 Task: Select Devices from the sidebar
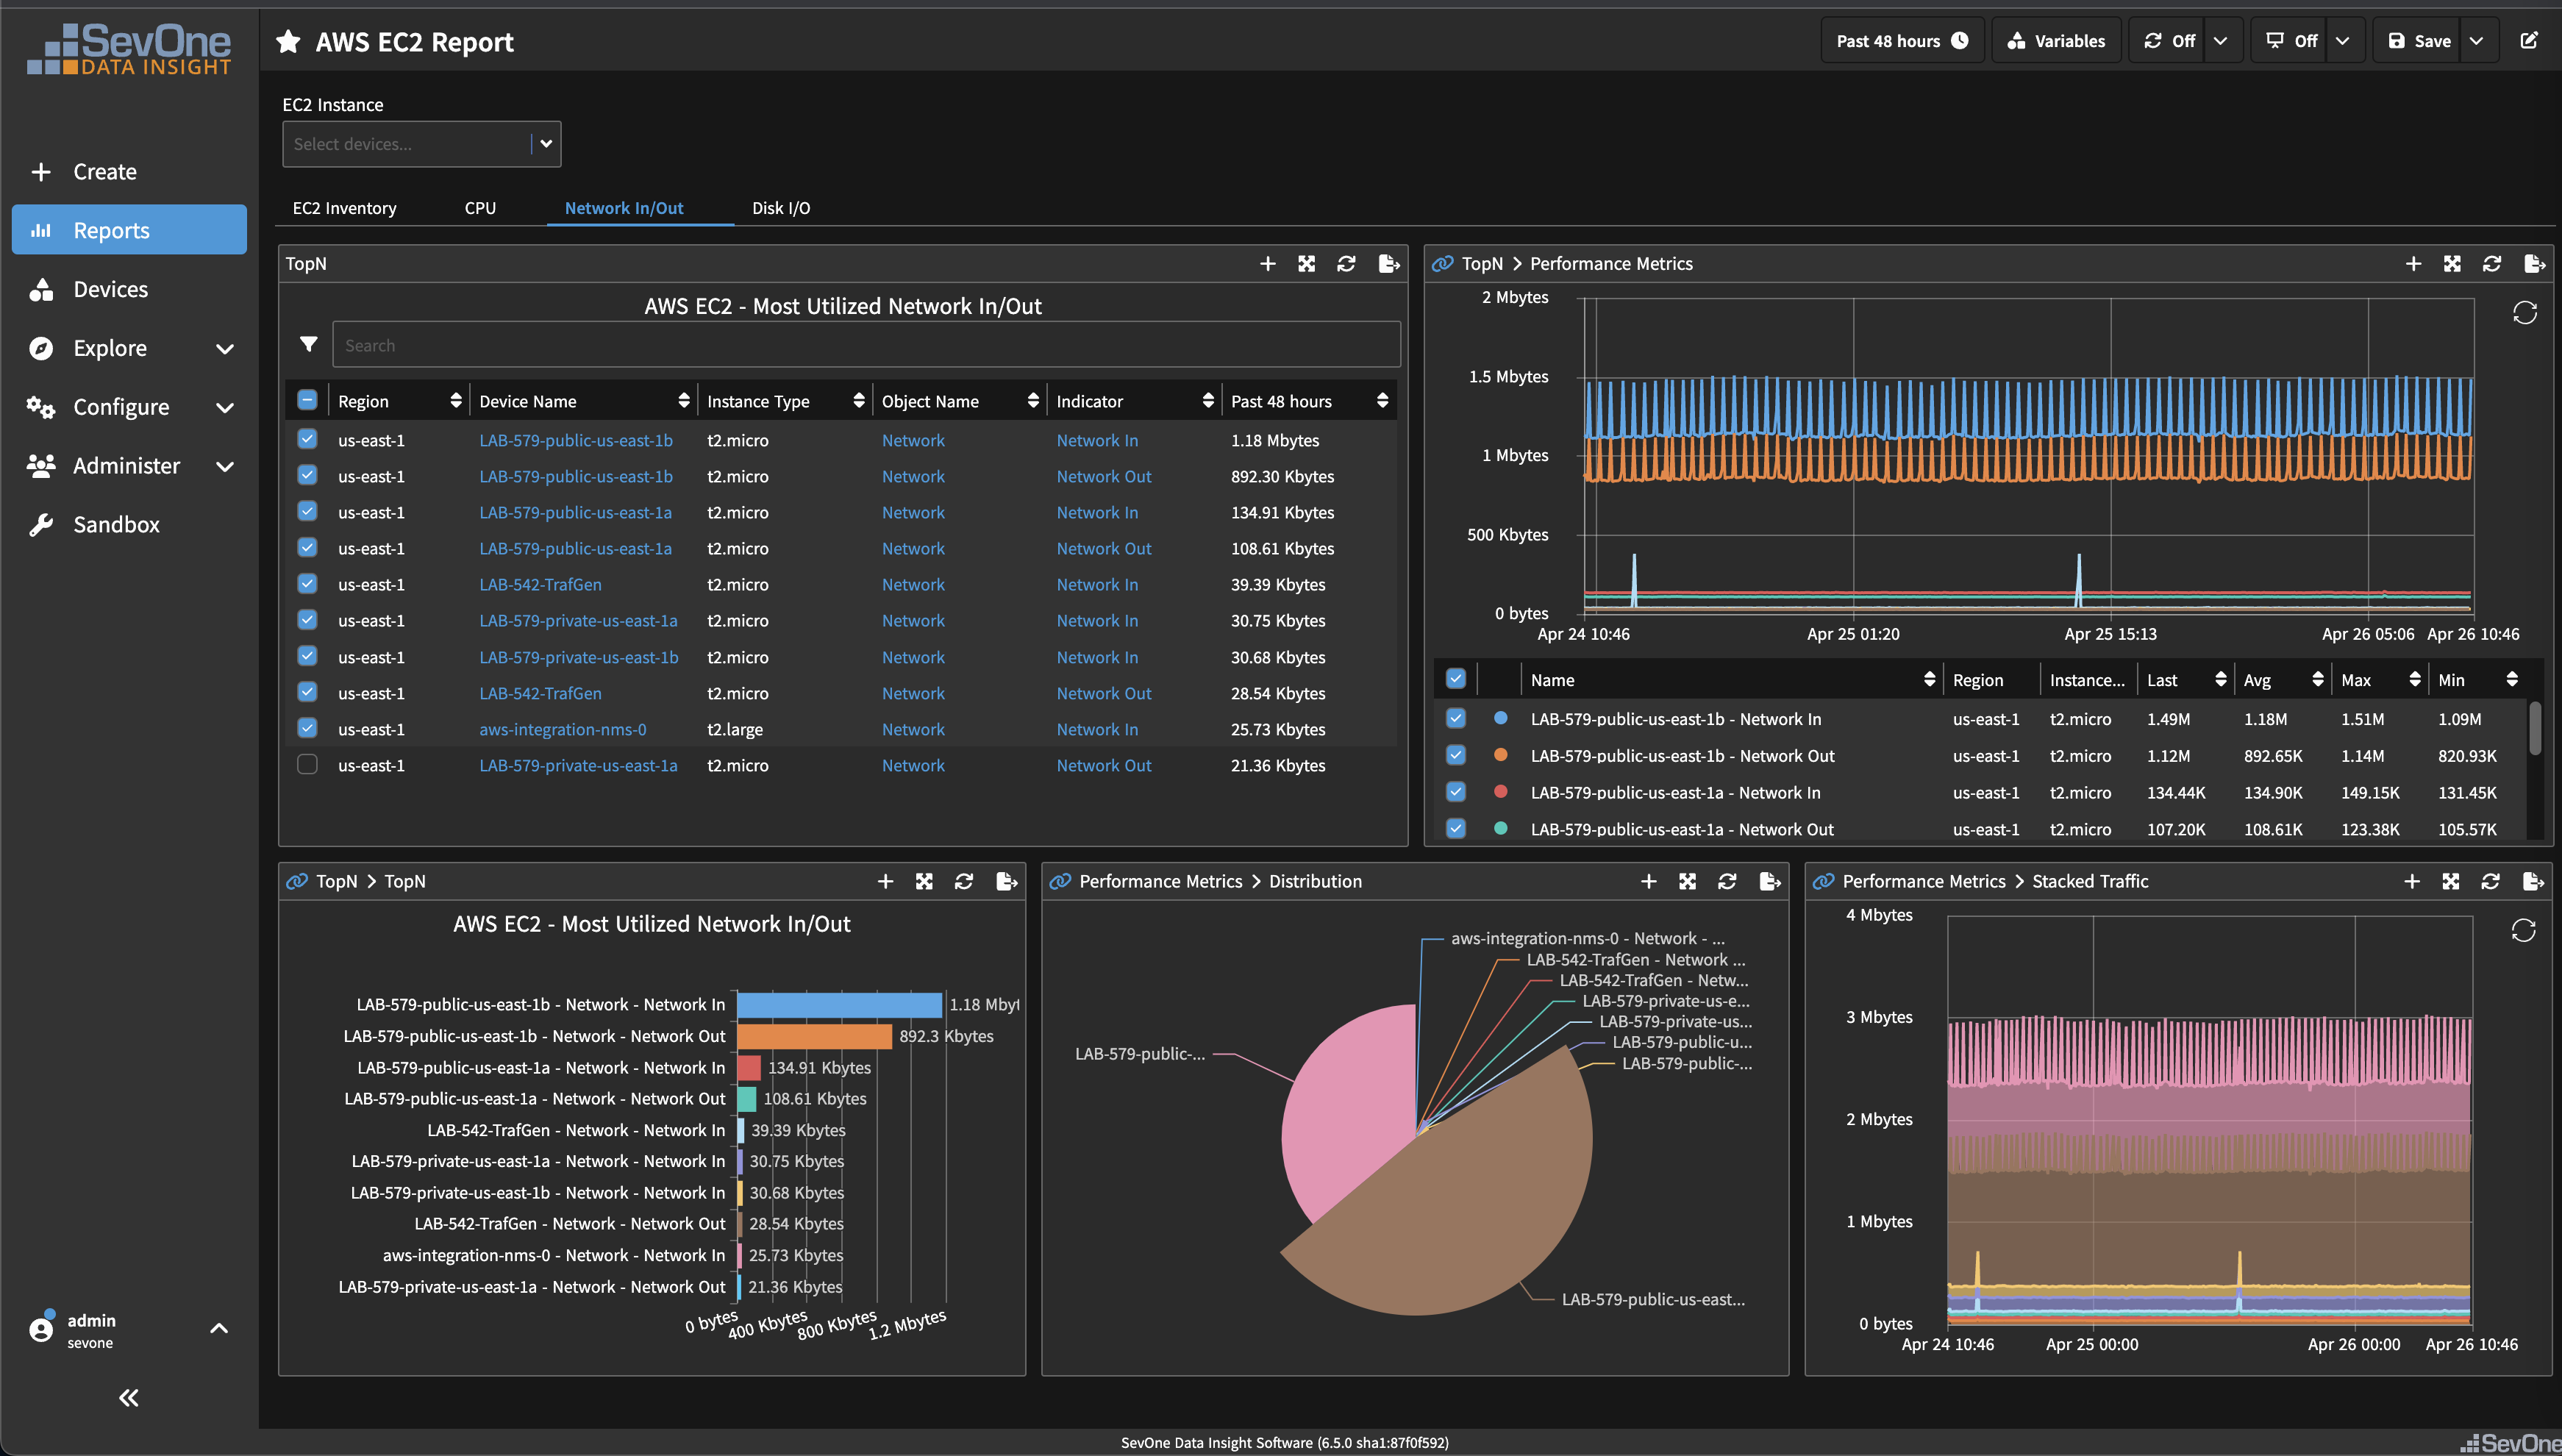coord(110,289)
